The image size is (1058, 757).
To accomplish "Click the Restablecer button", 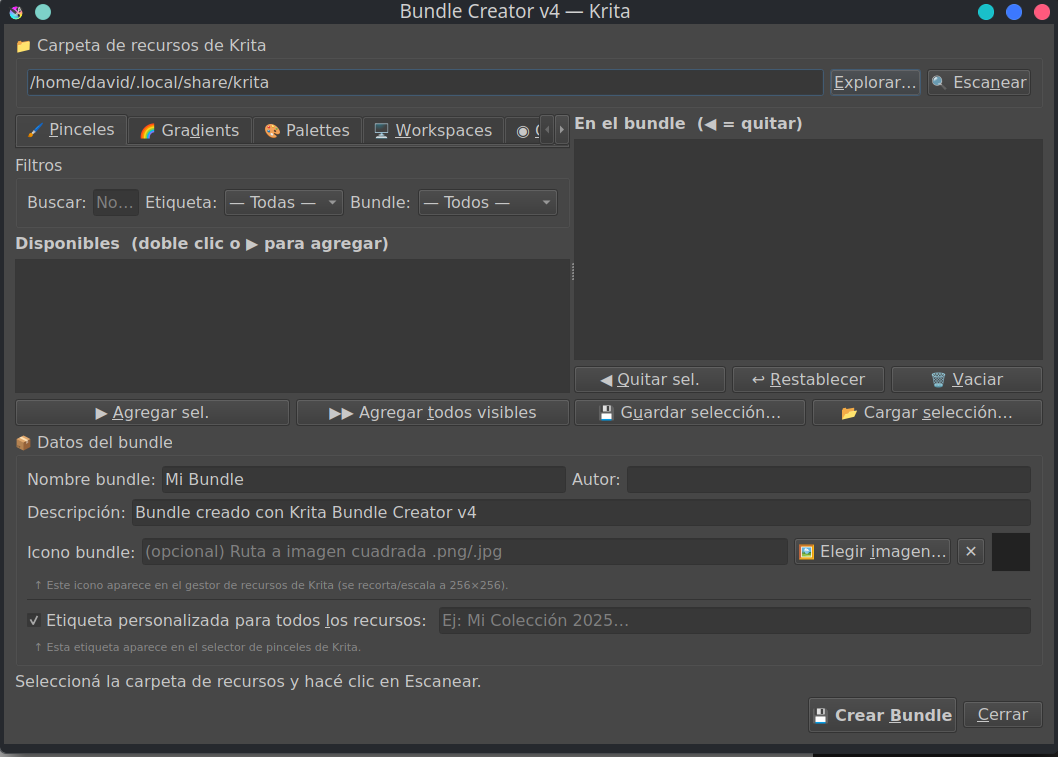I will coord(808,380).
